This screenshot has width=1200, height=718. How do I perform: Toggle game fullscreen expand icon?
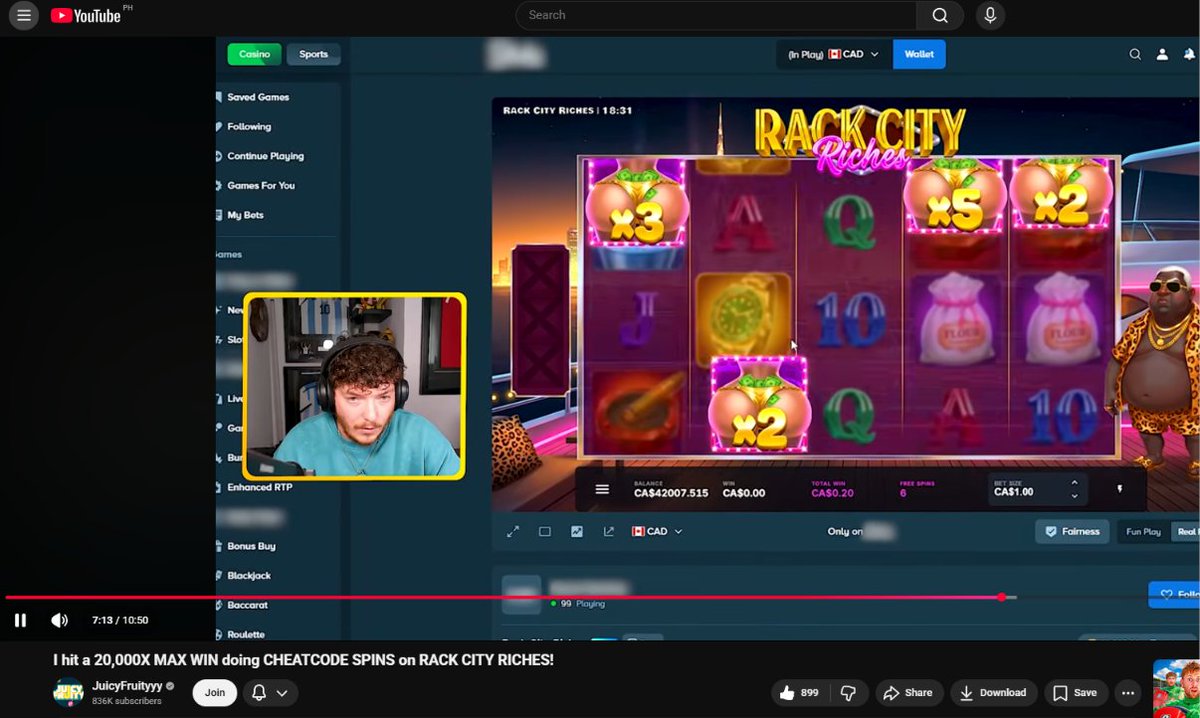513,532
